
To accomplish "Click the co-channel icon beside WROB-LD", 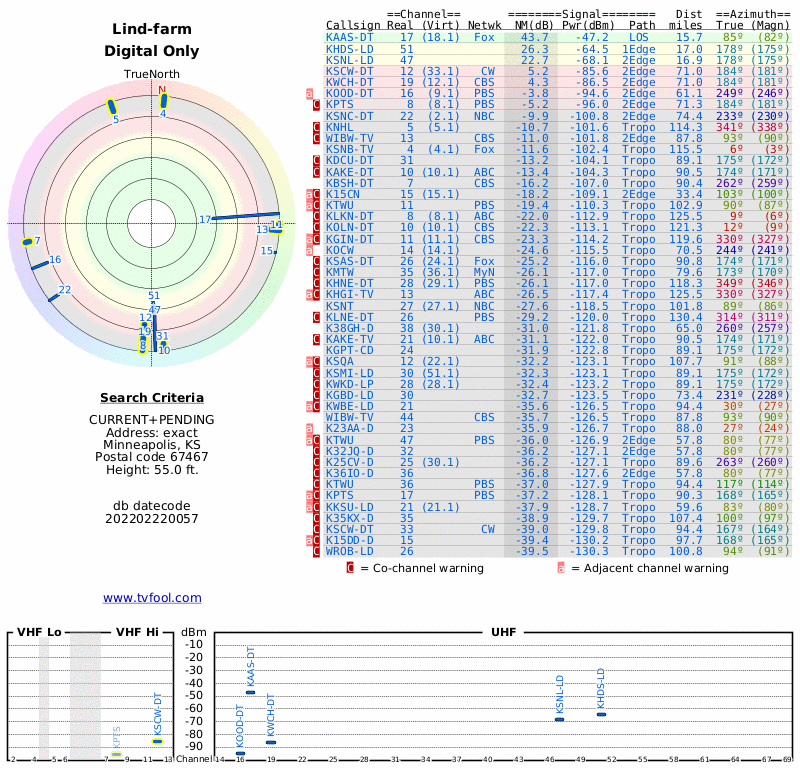I will [x=316, y=551].
